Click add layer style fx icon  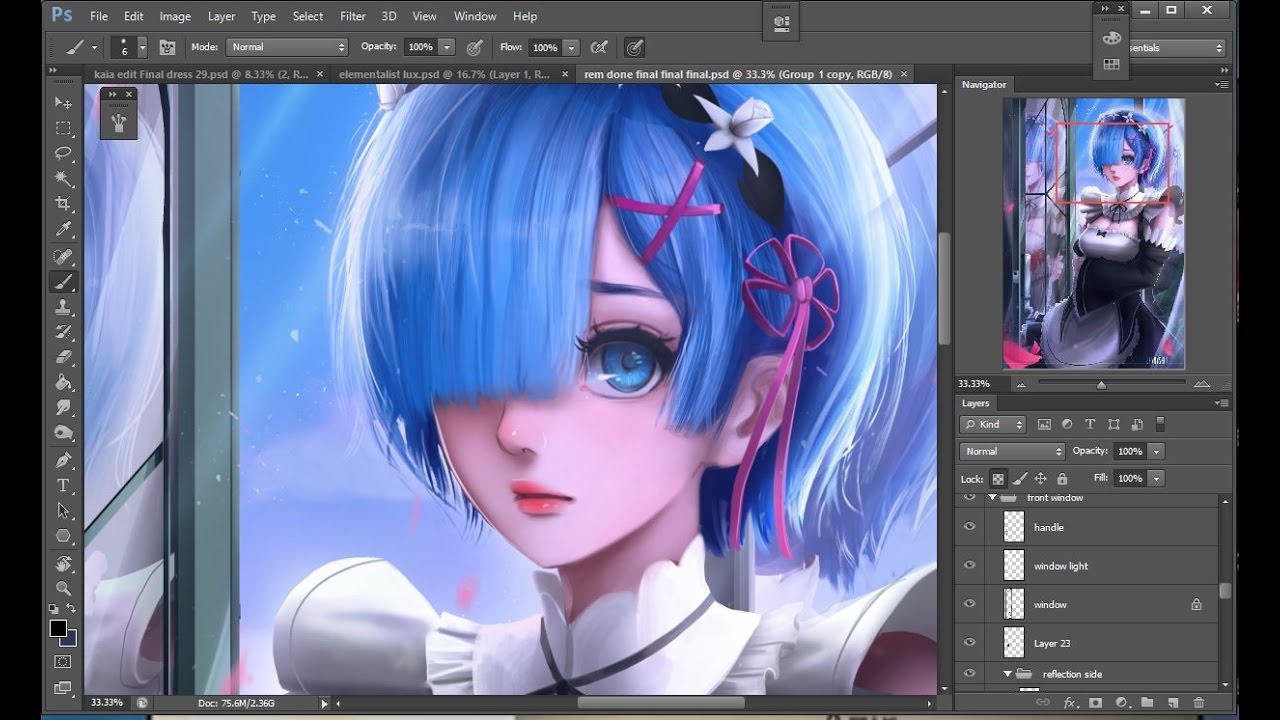pos(1069,703)
